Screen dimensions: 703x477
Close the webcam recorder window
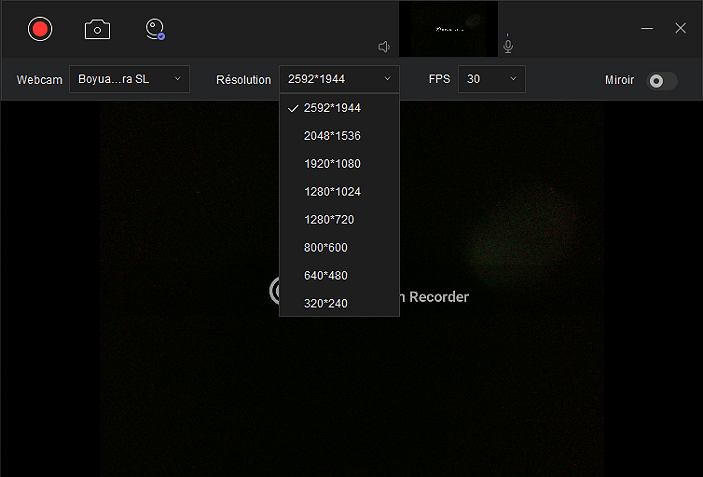pyautogui.click(x=681, y=28)
